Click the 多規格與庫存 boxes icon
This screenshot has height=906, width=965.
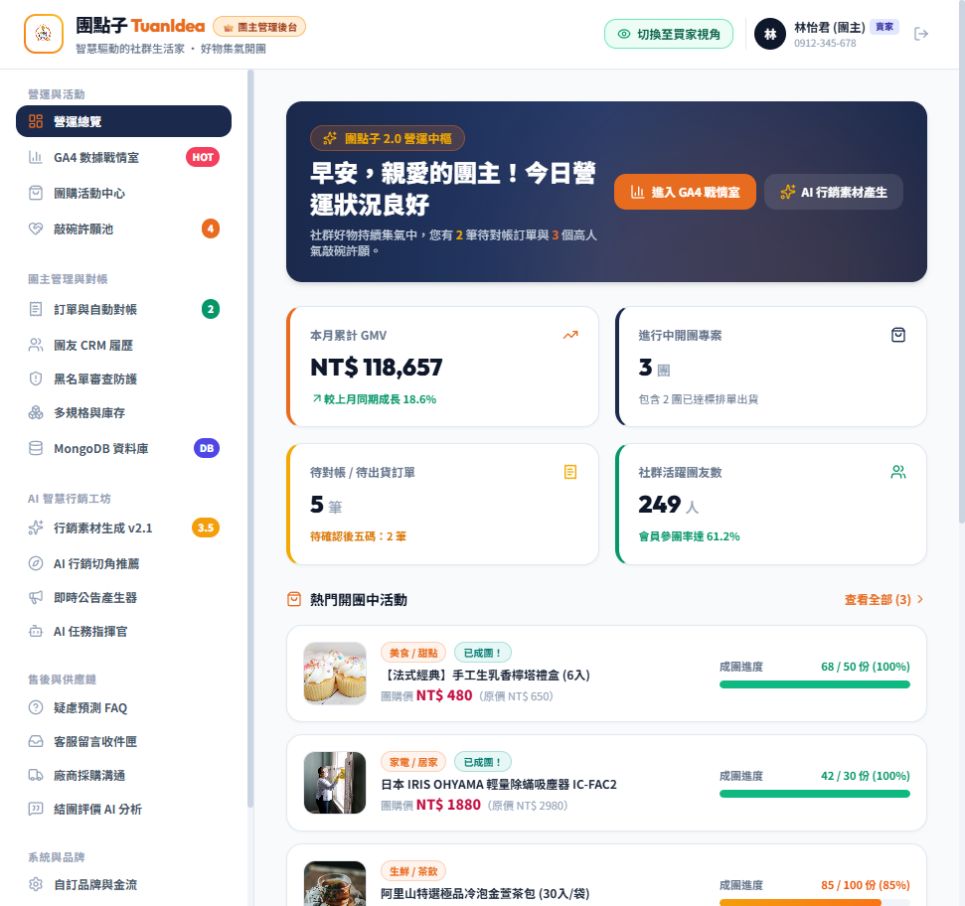pyautogui.click(x=36, y=412)
